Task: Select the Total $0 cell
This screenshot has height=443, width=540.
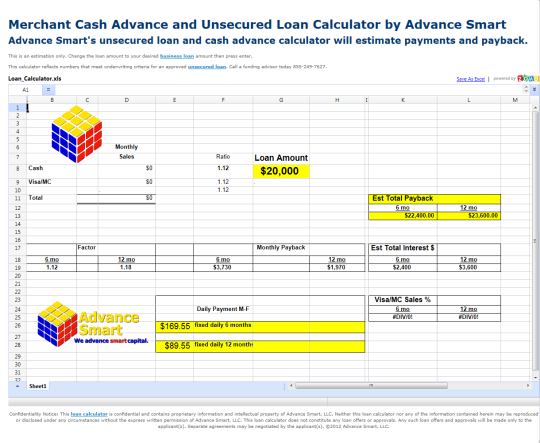Action: coord(127,199)
